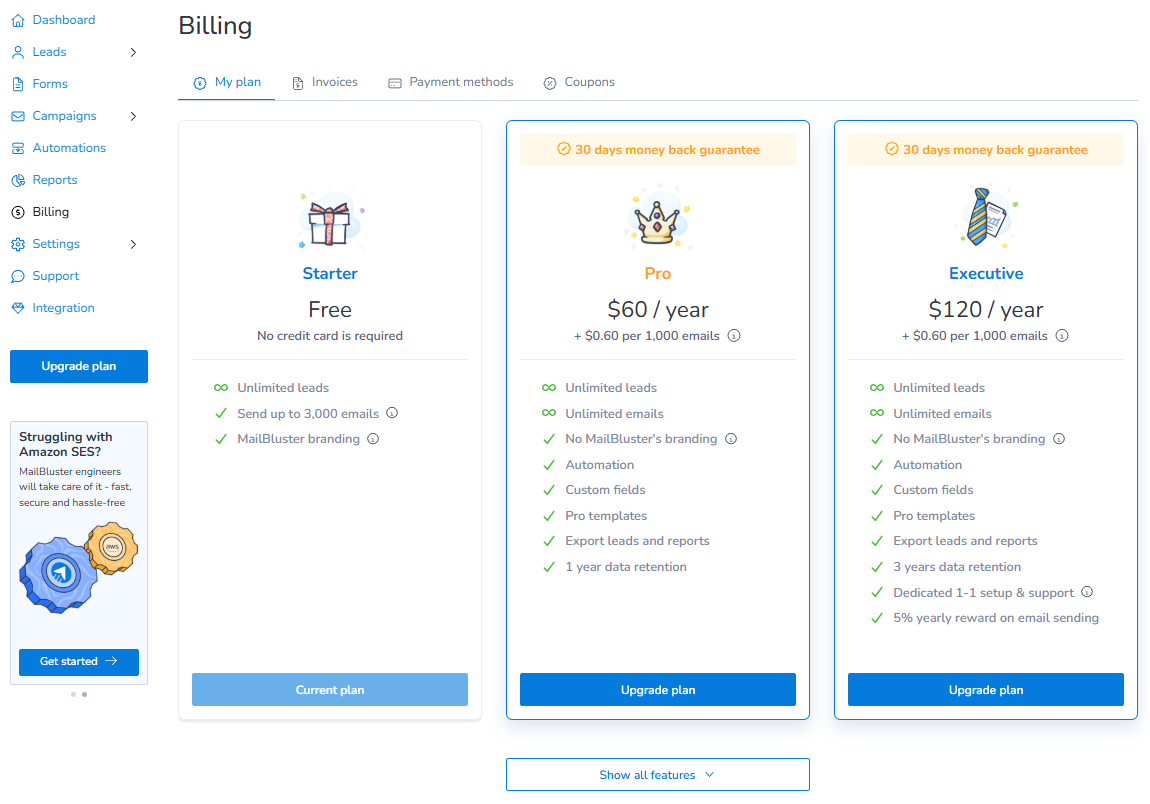
Task: Open the My plan tab
Action: coord(227,82)
